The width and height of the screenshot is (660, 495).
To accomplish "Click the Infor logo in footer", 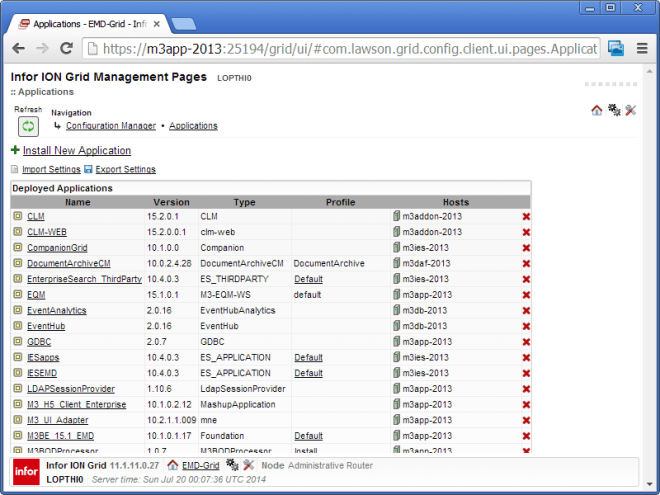I will click(x=25, y=471).
